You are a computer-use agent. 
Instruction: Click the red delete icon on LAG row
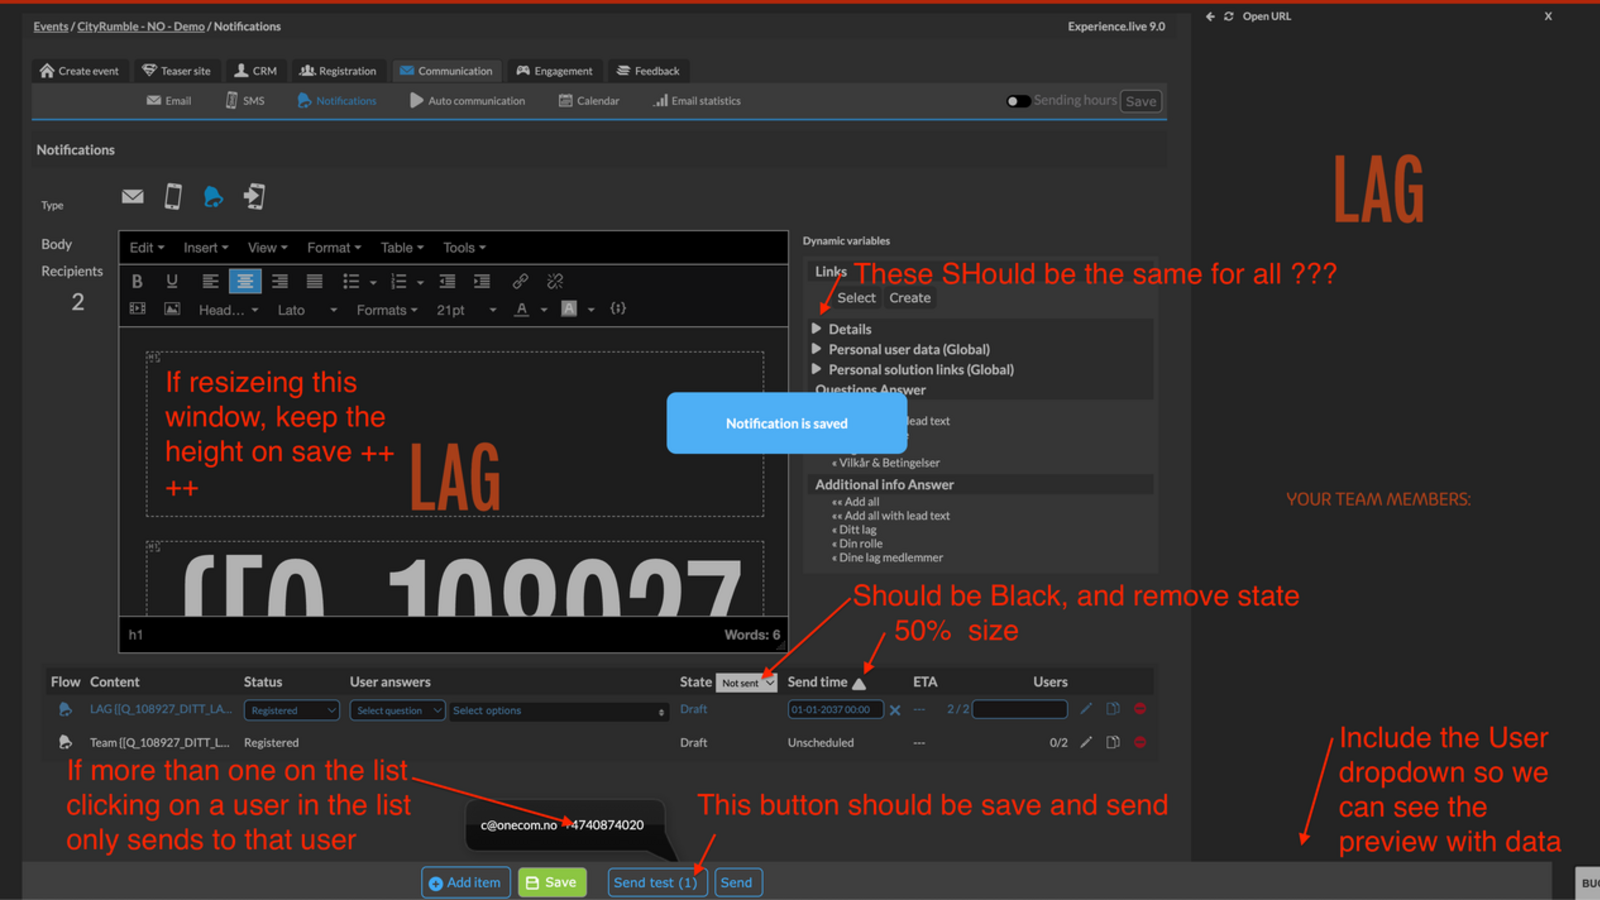pyautogui.click(x=1139, y=709)
